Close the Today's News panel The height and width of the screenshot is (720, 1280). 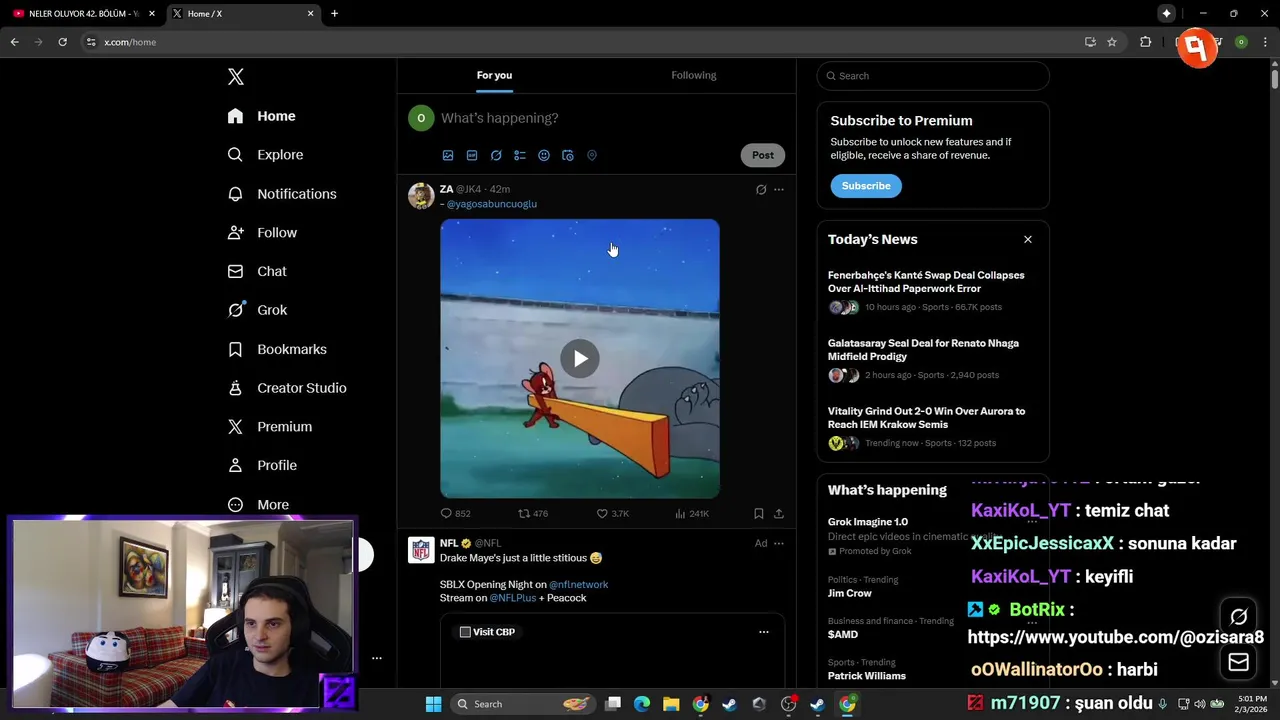pos(1028,240)
